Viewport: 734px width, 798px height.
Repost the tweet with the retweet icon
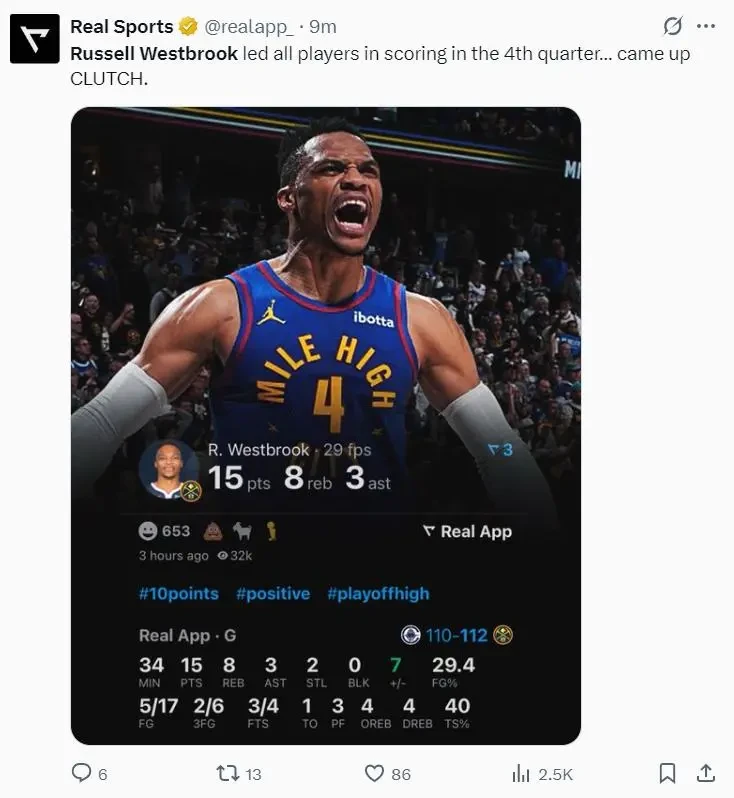point(227,773)
